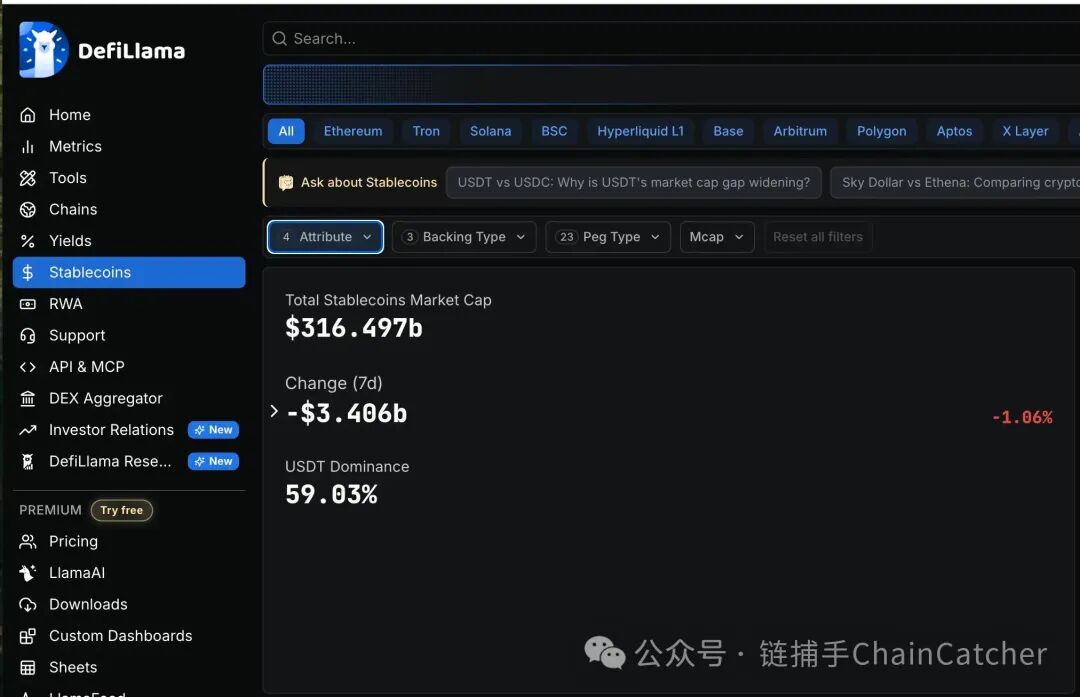Click the Downloads cloud icon
The height and width of the screenshot is (697, 1080).
[x=28, y=605]
